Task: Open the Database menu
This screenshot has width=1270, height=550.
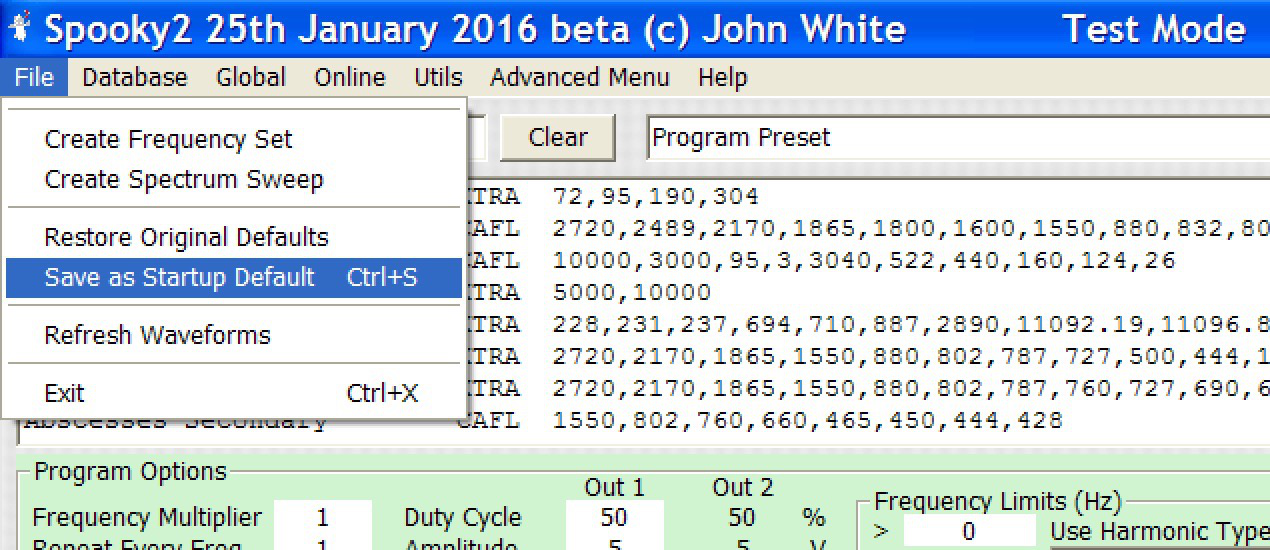Action: click(134, 78)
